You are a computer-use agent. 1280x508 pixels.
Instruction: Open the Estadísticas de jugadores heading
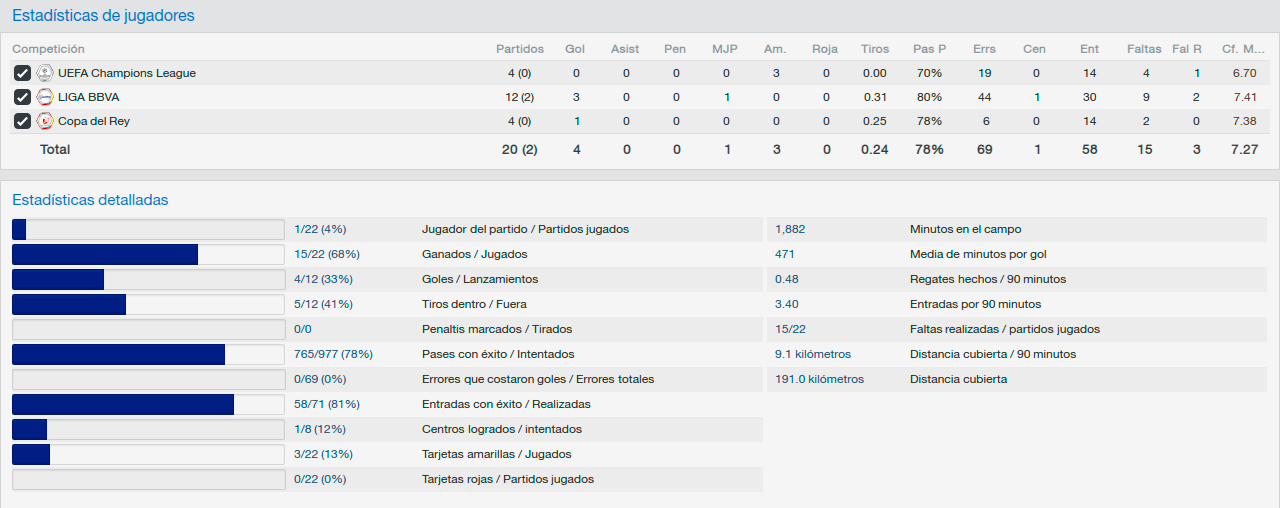(103, 16)
